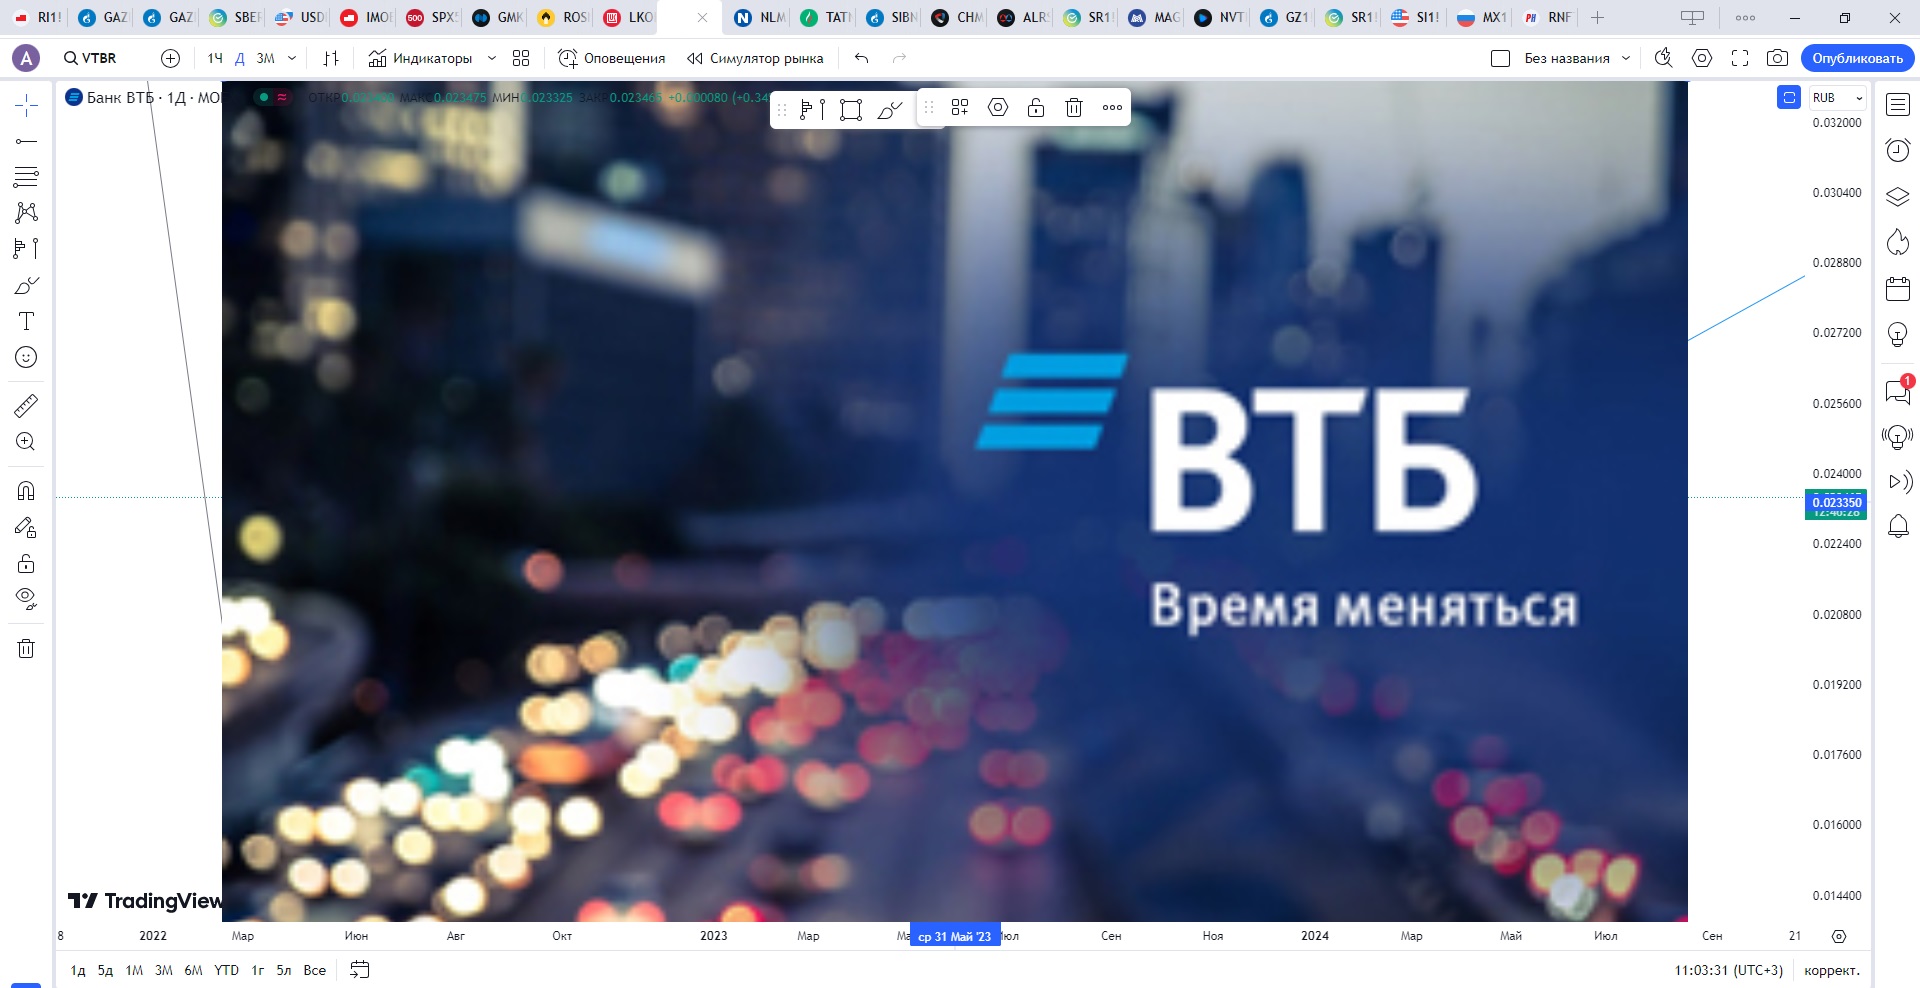Select the trend line drawing tool
Screen dimensions: 1920x988
[26, 141]
